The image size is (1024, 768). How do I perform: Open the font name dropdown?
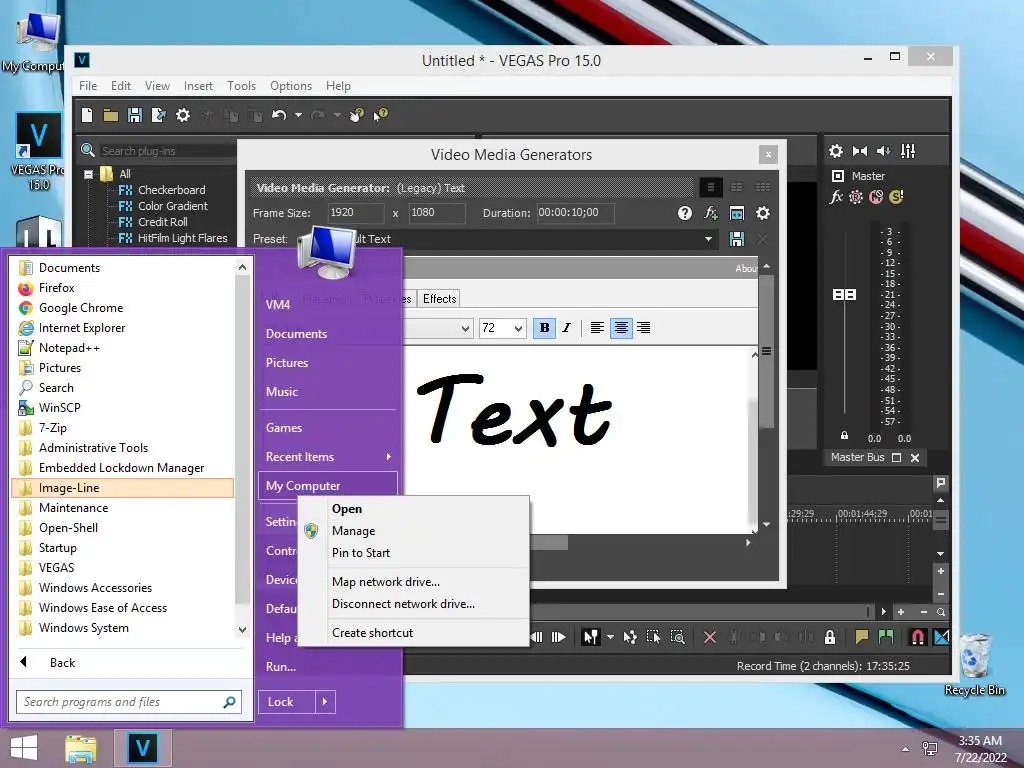tap(465, 328)
